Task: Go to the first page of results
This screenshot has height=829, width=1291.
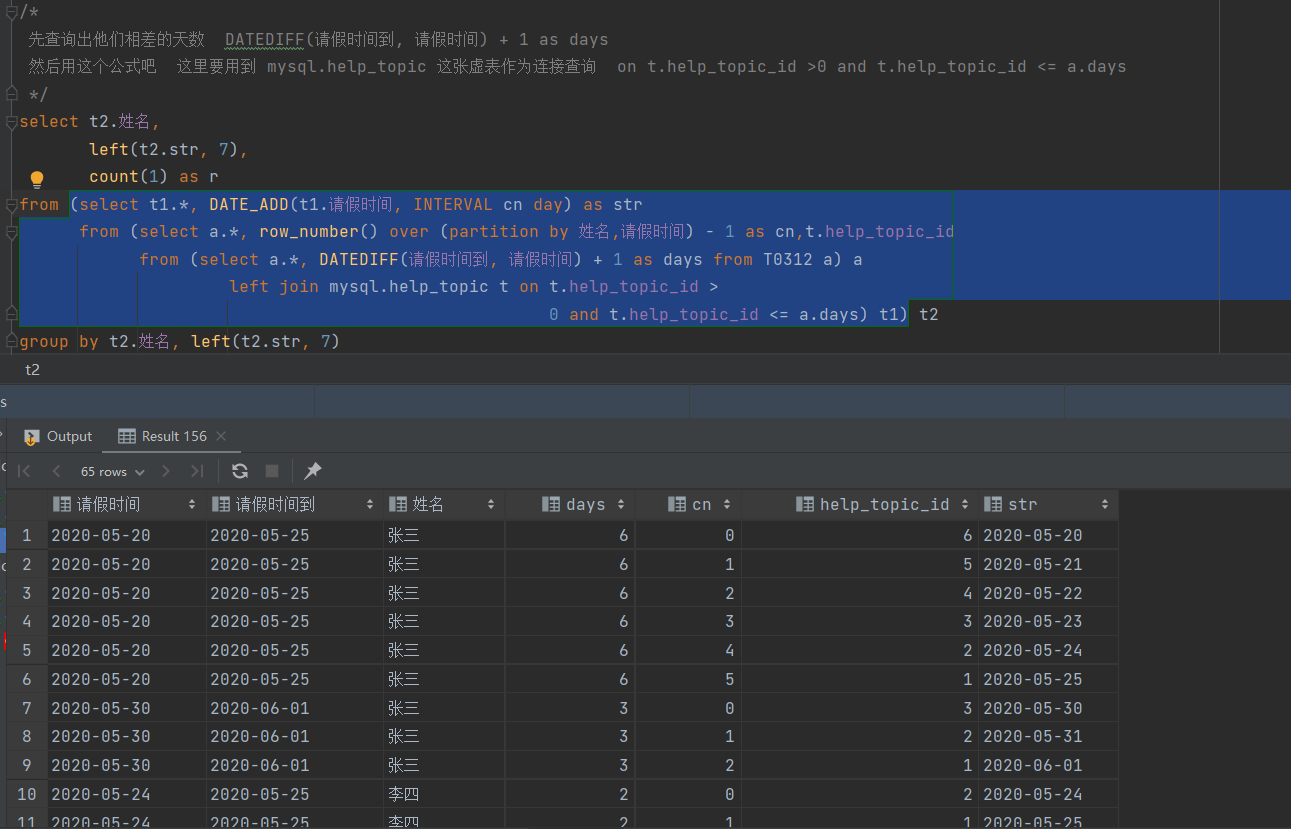Action: (x=25, y=471)
